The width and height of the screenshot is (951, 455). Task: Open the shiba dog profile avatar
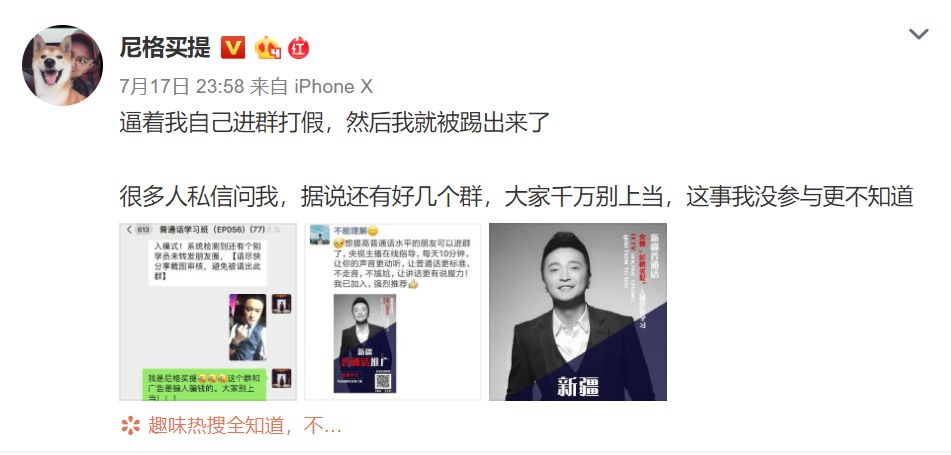pos(62,65)
